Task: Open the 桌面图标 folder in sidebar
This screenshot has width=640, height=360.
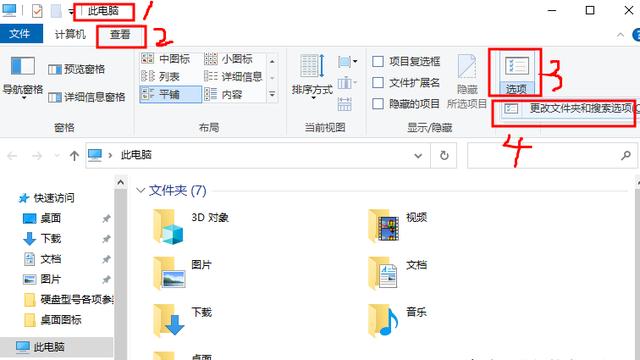Action: click(53, 320)
